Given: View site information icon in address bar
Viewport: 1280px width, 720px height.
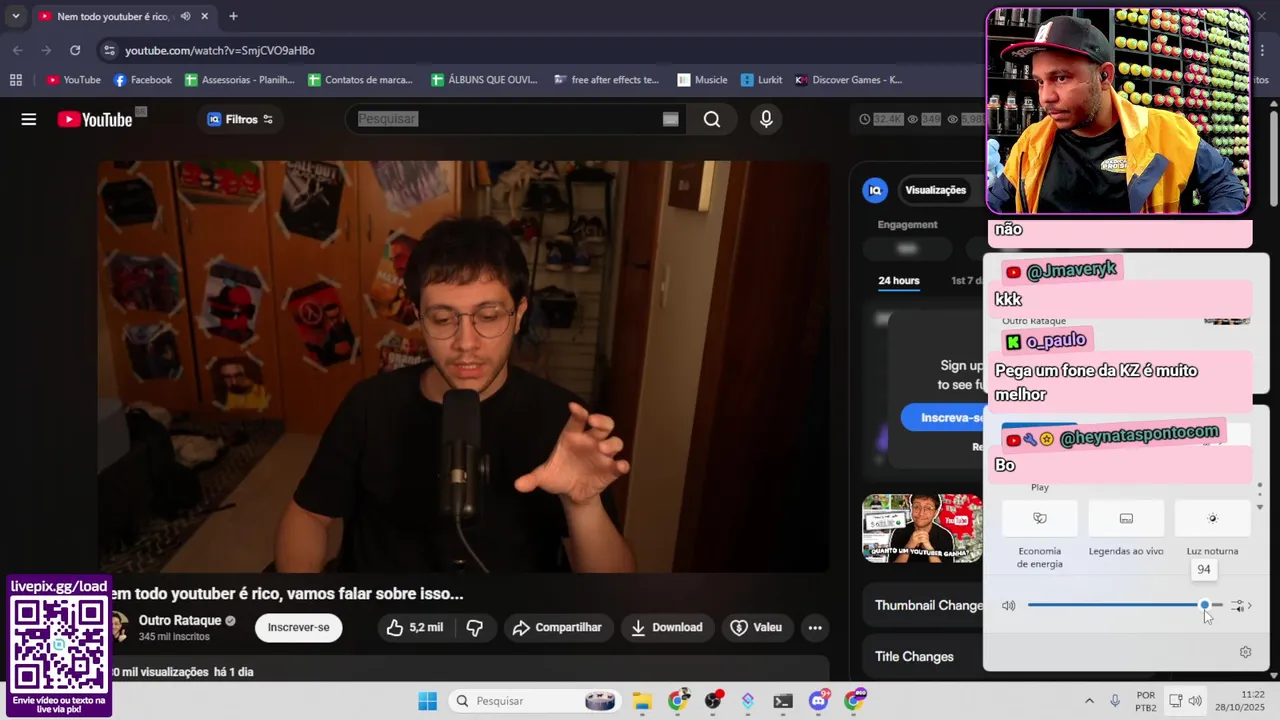Looking at the screenshot, I should (109, 50).
